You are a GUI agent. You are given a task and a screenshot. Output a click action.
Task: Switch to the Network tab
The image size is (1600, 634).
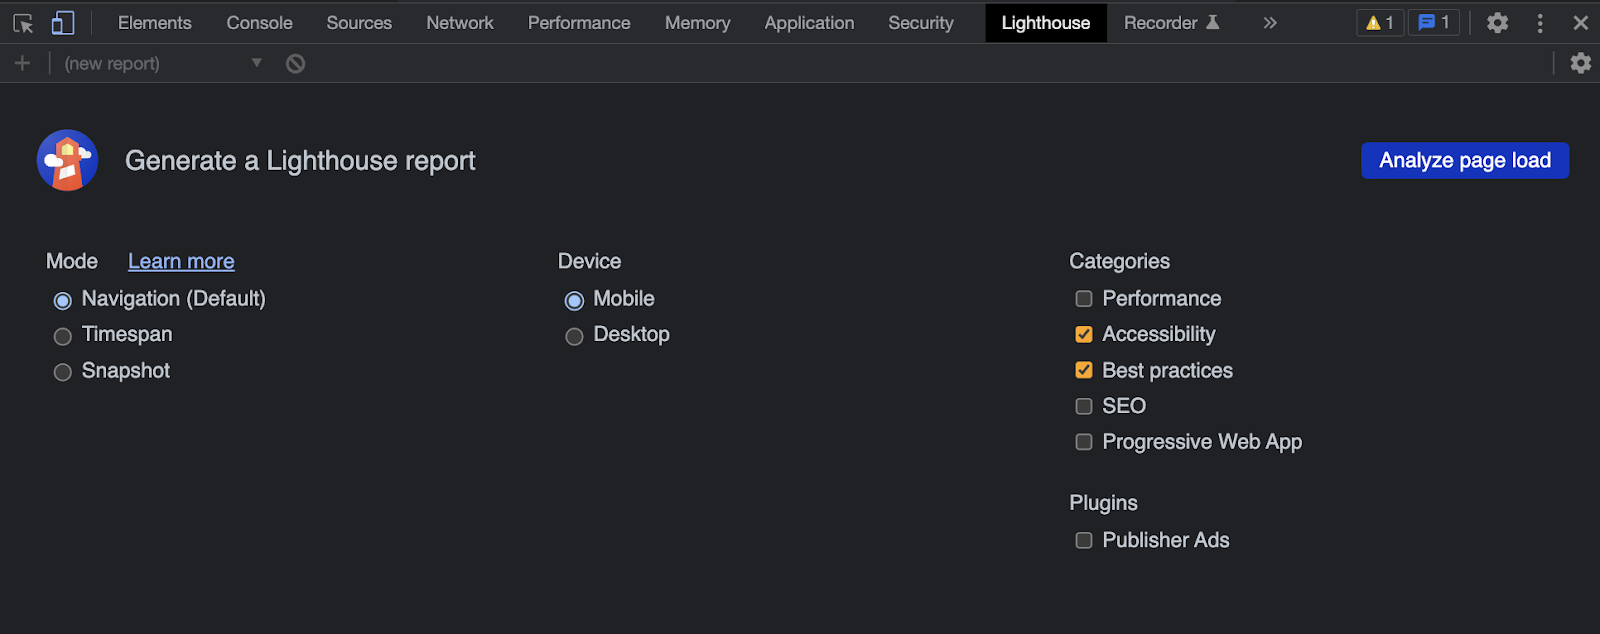pos(460,22)
